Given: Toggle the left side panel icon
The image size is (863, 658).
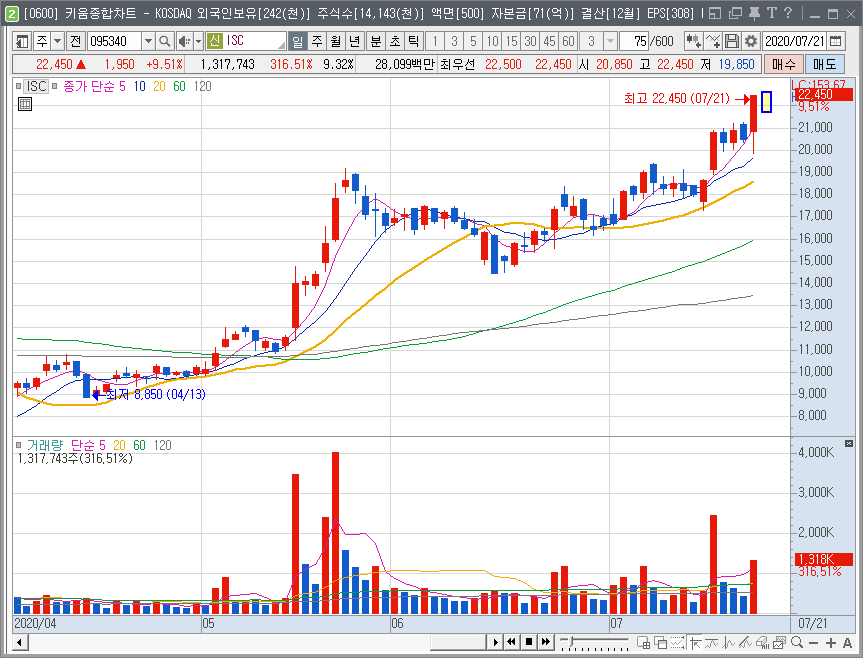Looking at the screenshot, I should click(x=22, y=41).
